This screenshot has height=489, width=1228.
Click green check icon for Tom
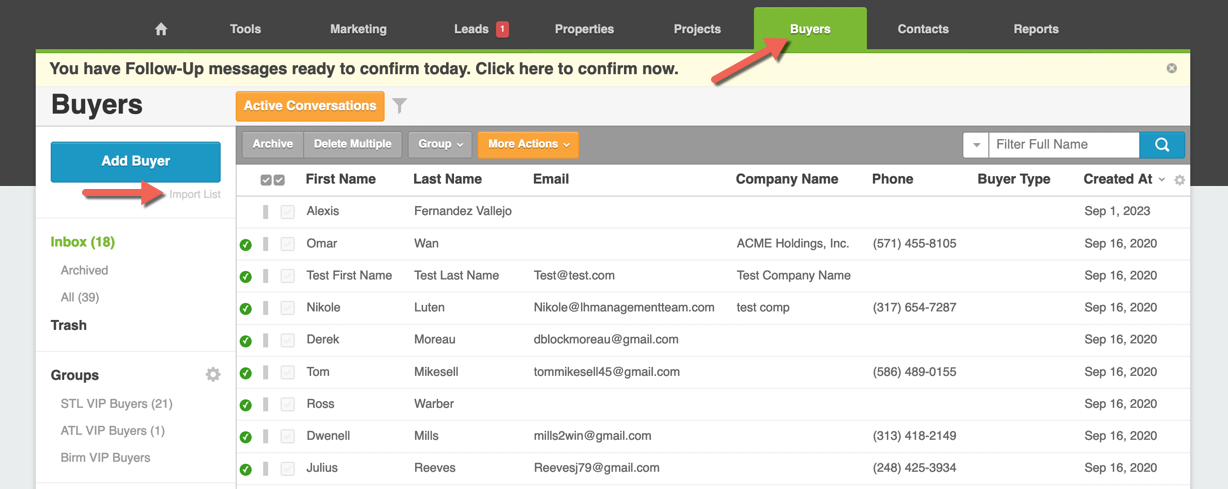click(246, 372)
